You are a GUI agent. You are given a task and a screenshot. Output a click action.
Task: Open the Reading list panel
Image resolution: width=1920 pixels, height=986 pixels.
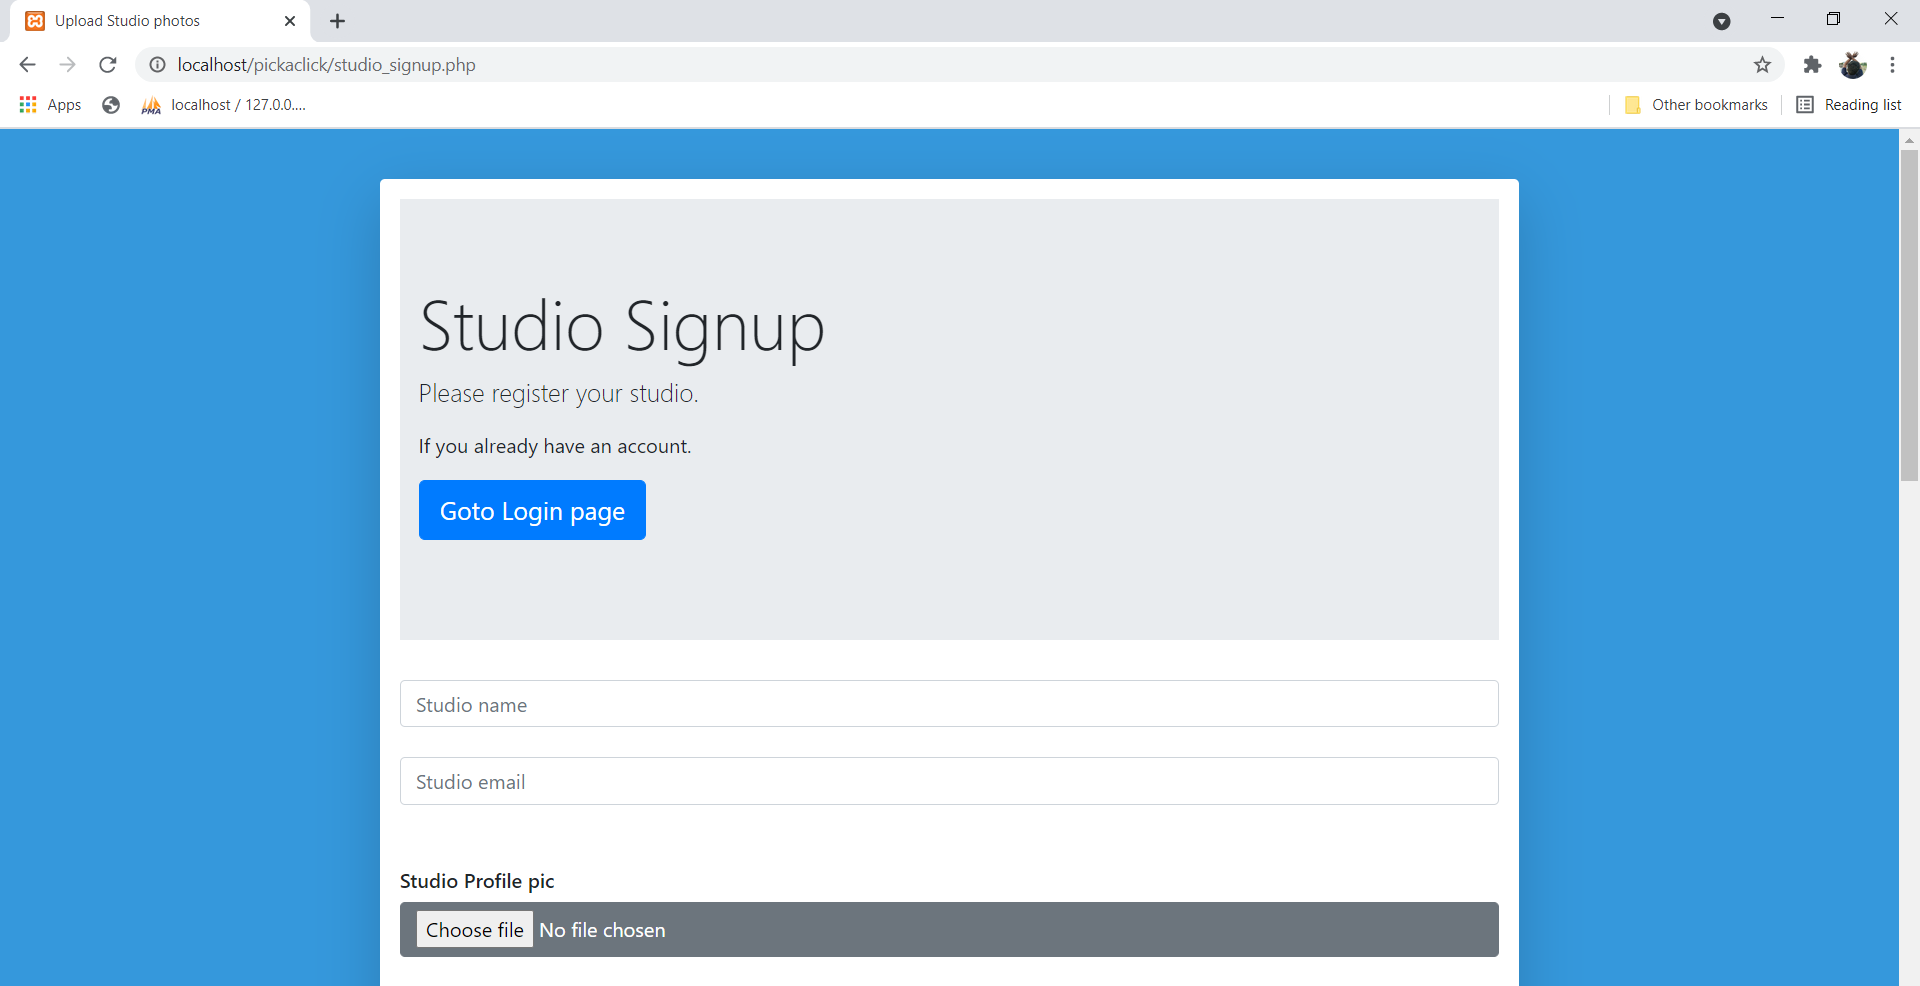[x=1848, y=104]
